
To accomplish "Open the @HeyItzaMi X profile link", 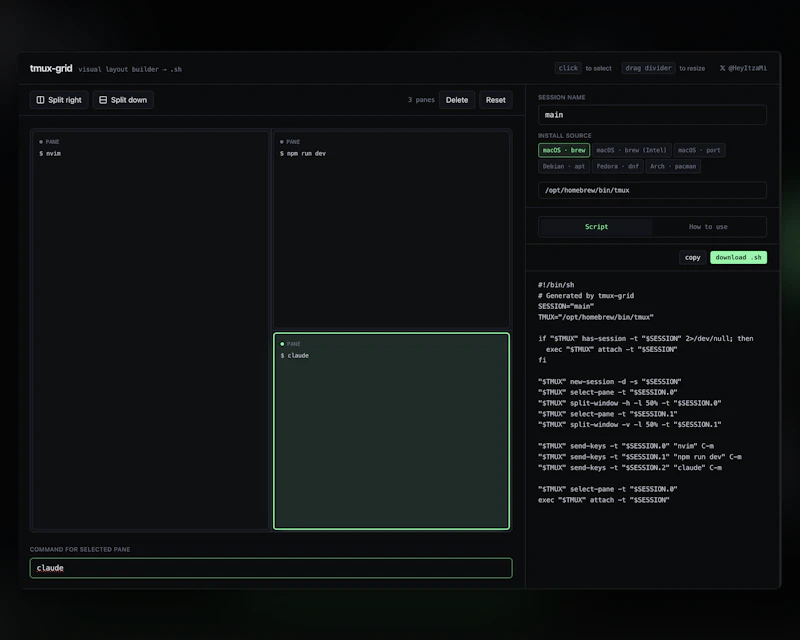I will (x=743, y=68).
